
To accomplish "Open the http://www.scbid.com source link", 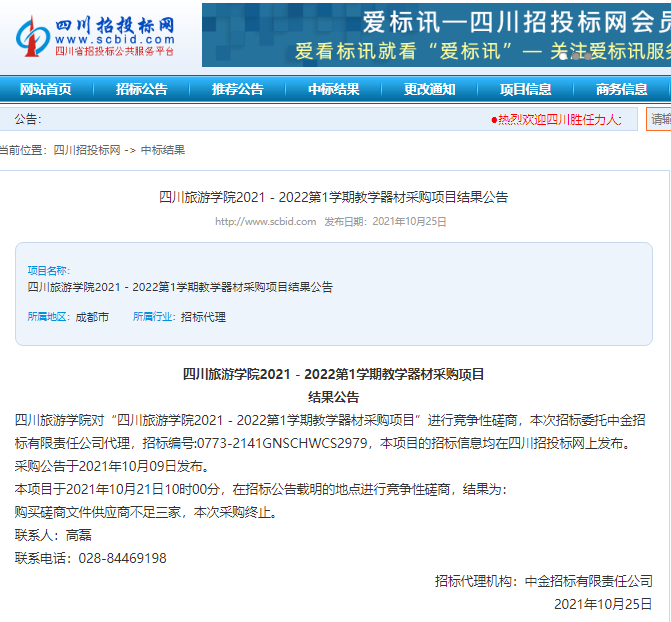I will tap(265, 221).
